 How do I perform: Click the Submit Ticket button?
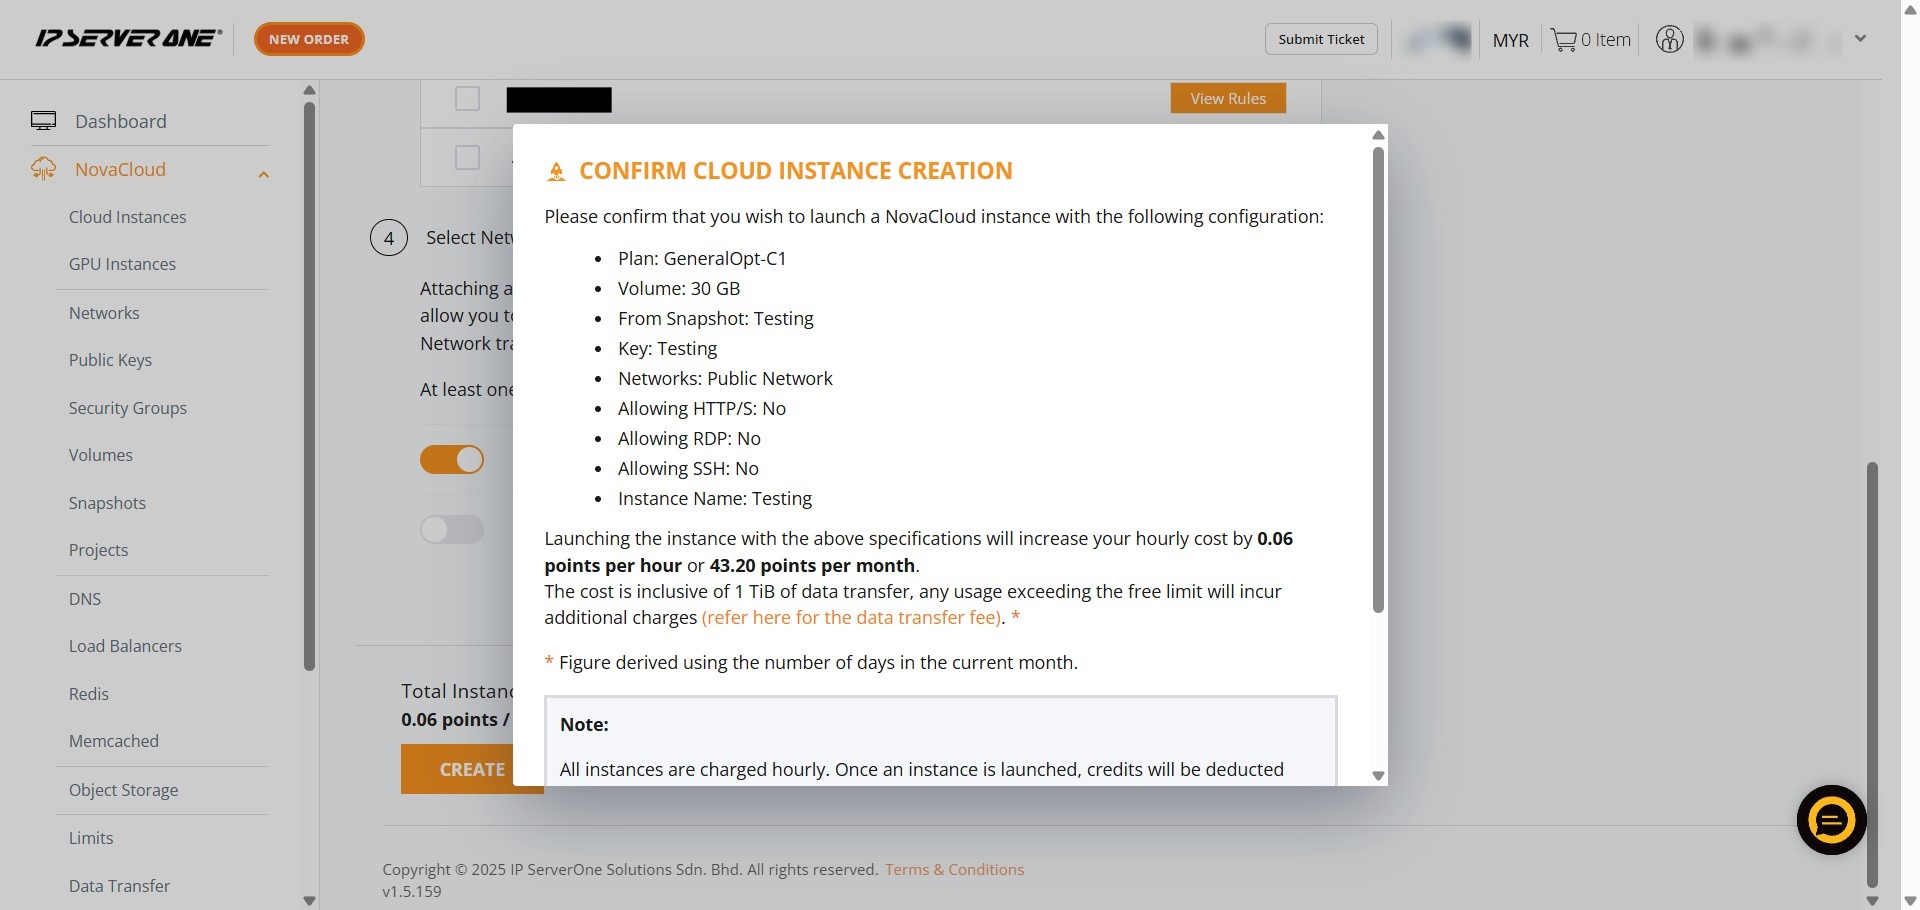pyautogui.click(x=1321, y=39)
